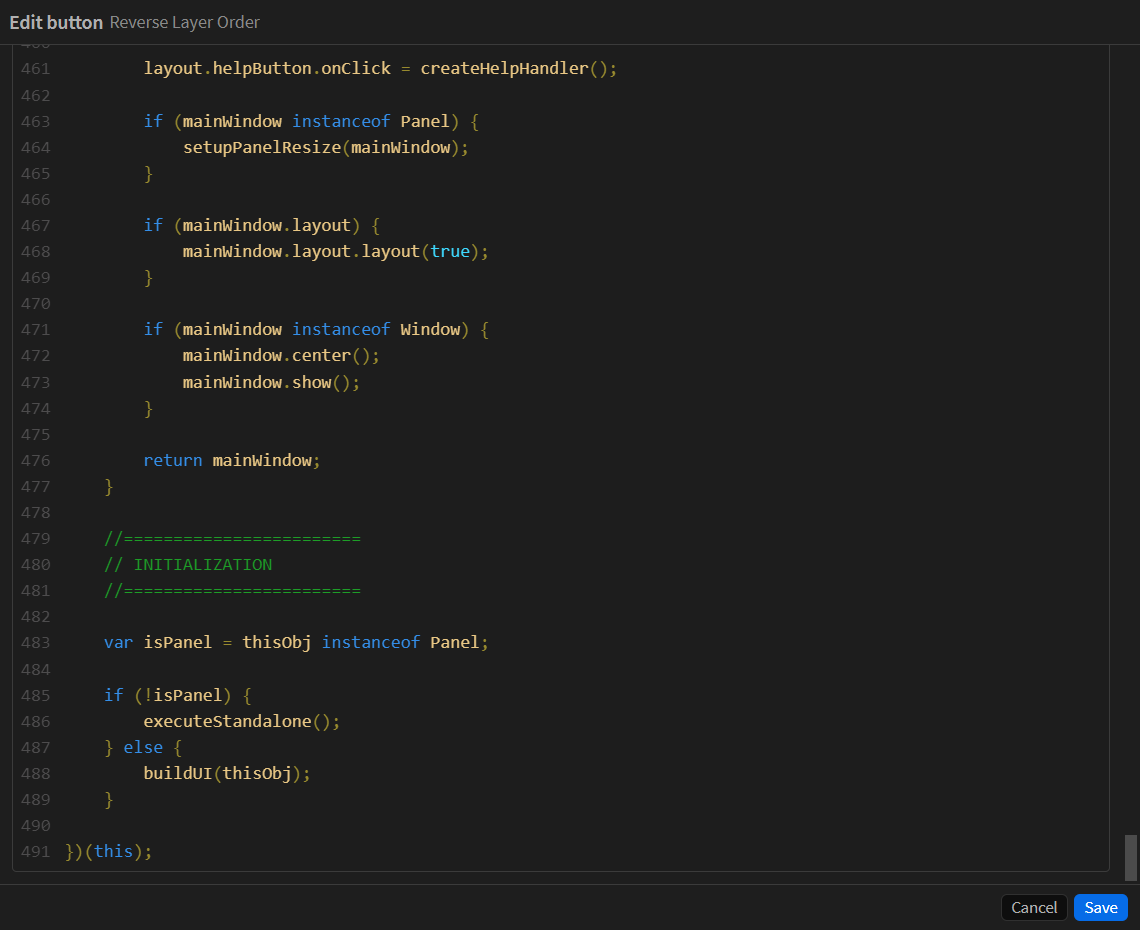Click the Cancel button
The width and height of the screenshot is (1140, 930).
pos(1034,907)
